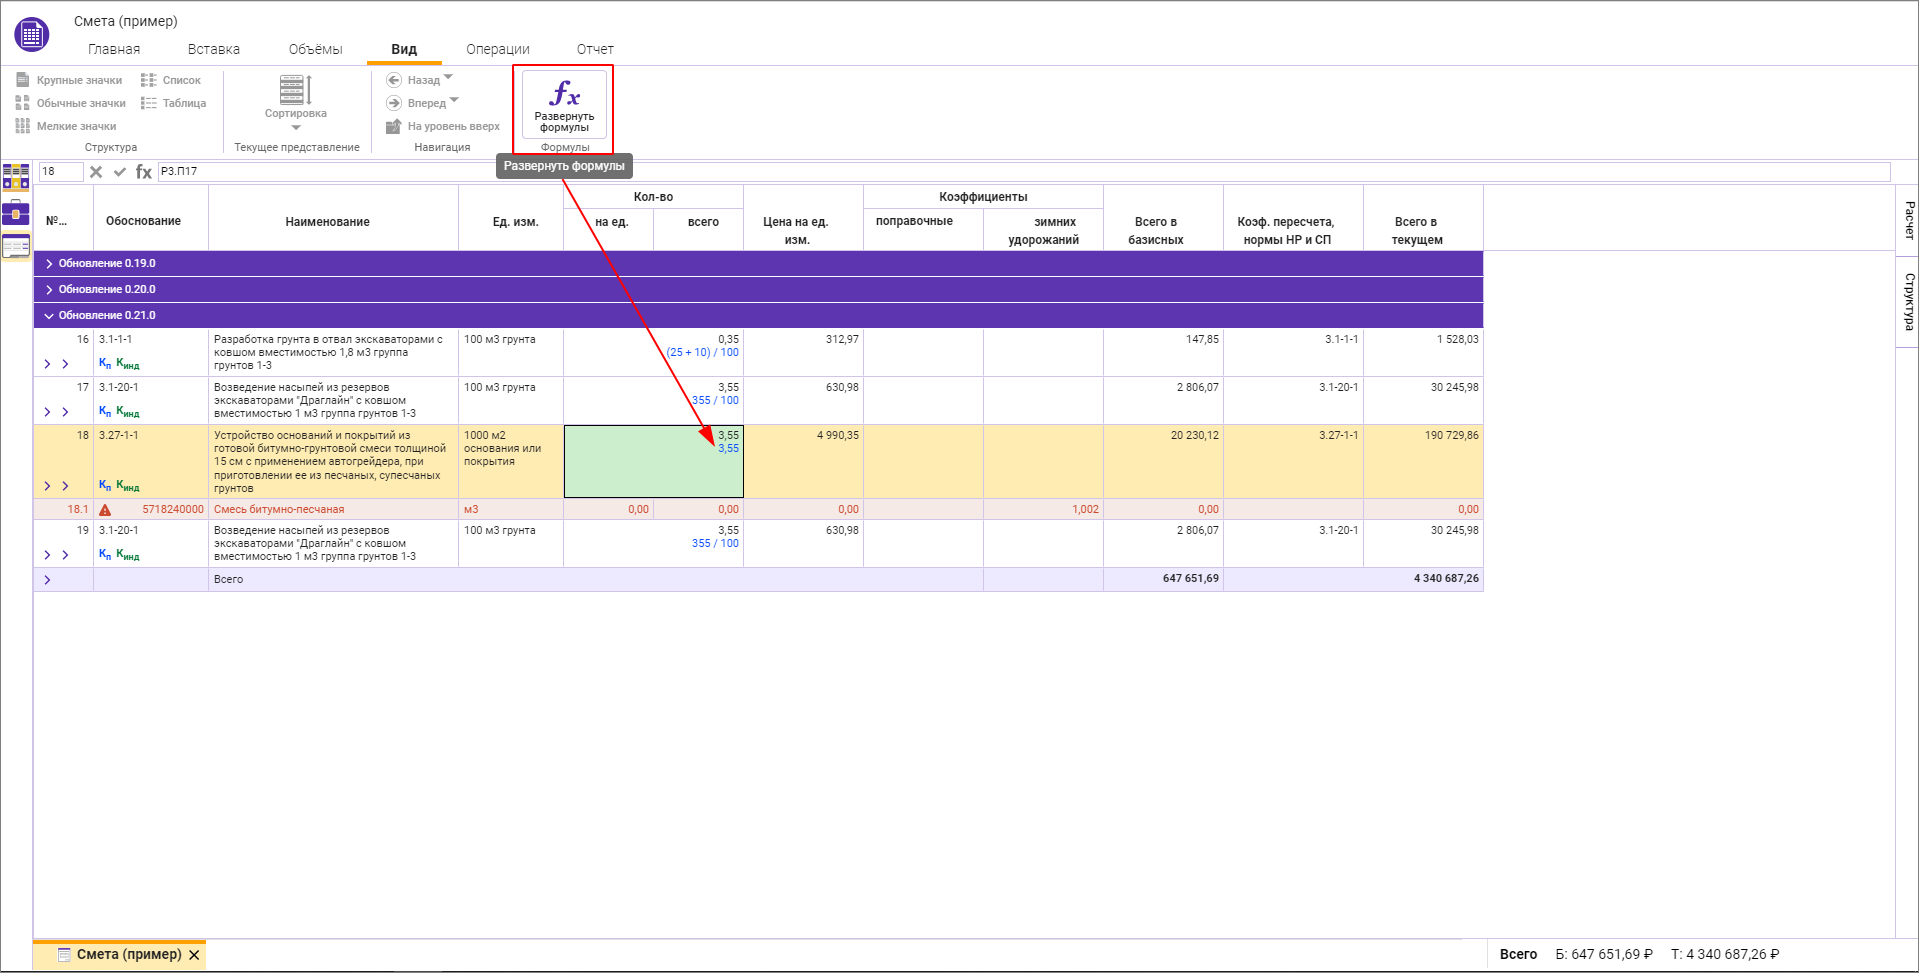Open the Объёмы ribbon tab
1919x973 pixels.
click(315, 49)
